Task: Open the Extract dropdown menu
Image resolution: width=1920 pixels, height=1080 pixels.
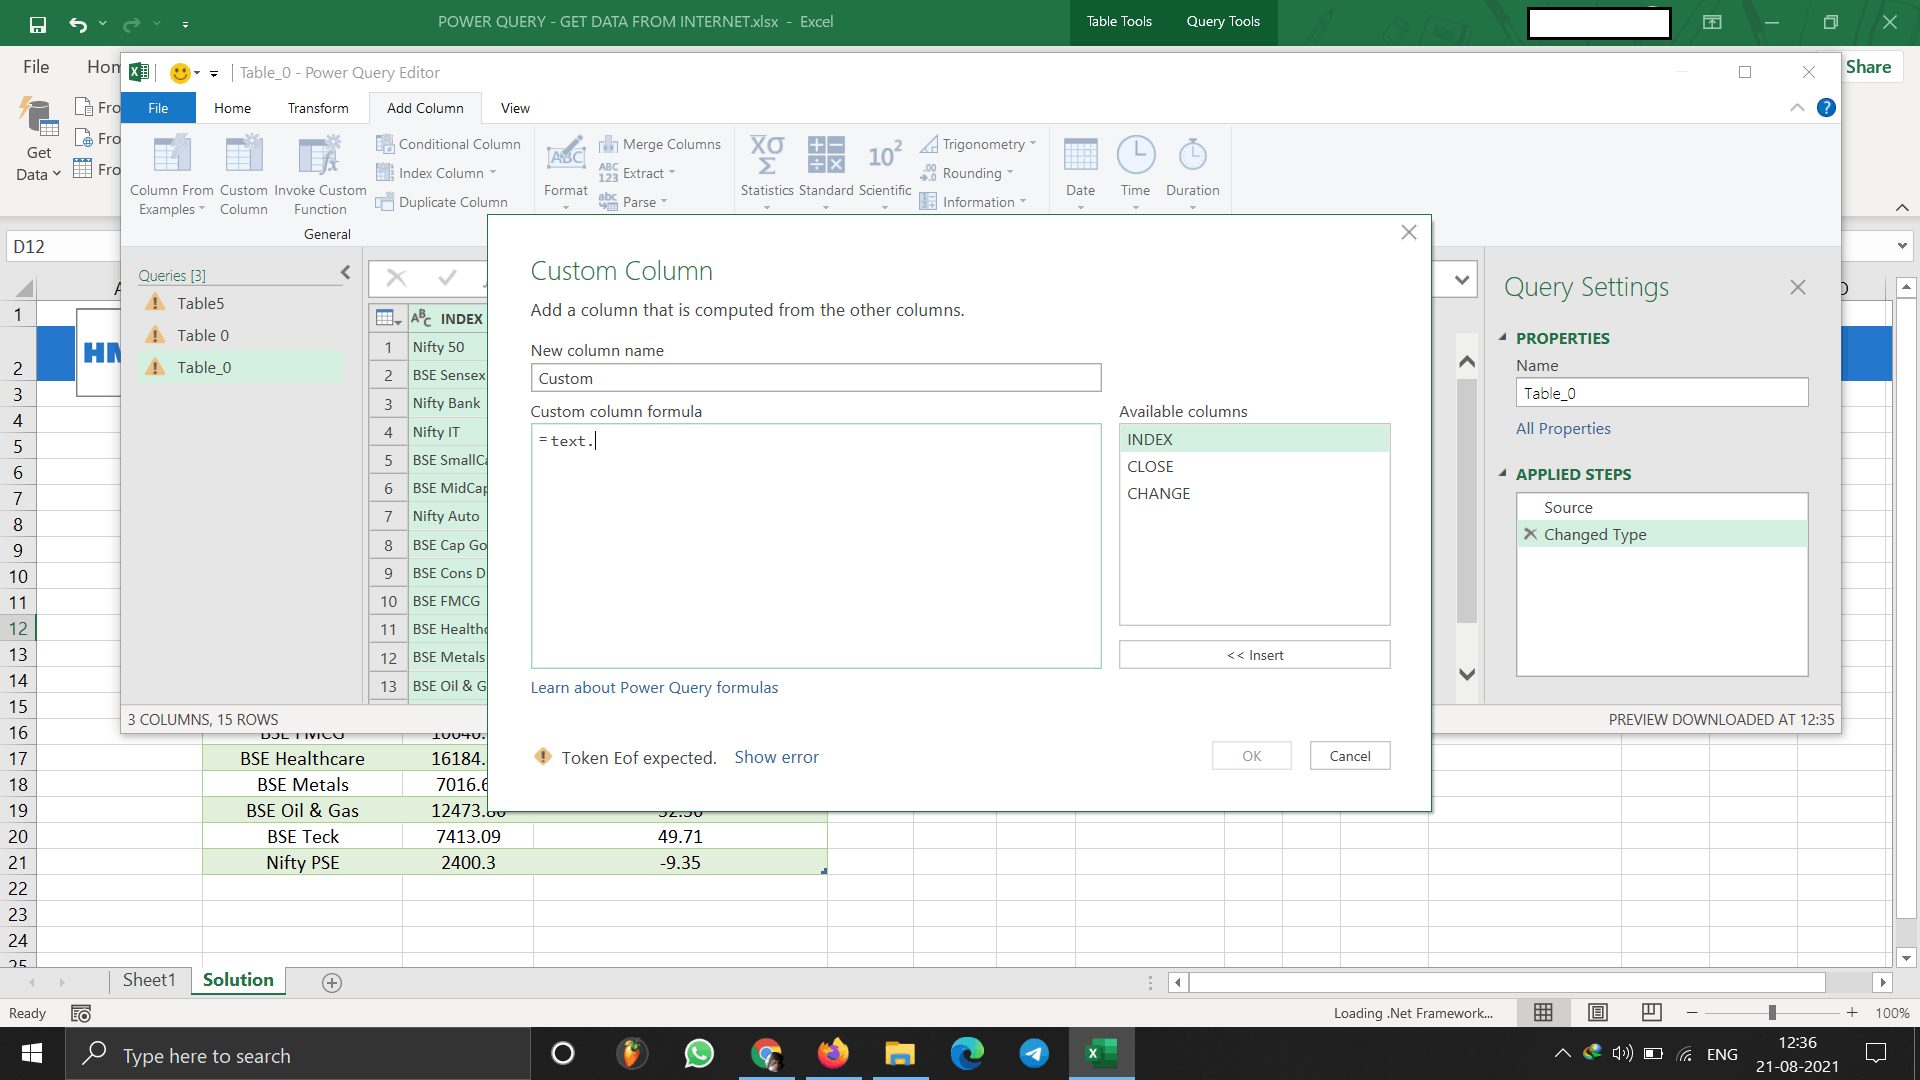Action: [x=646, y=173]
